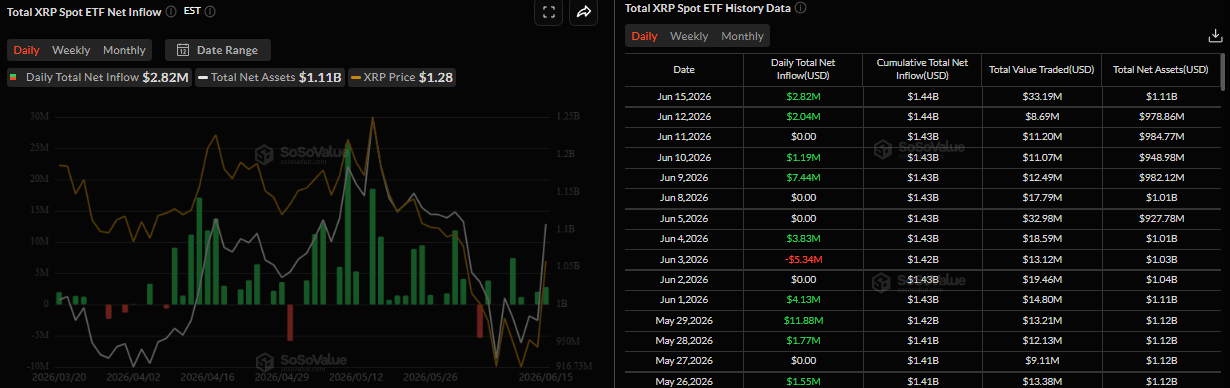Expand chart to fullscreen view
Image resolution: width=1230 pixels, height=388 pixels.
pos(548,12)
